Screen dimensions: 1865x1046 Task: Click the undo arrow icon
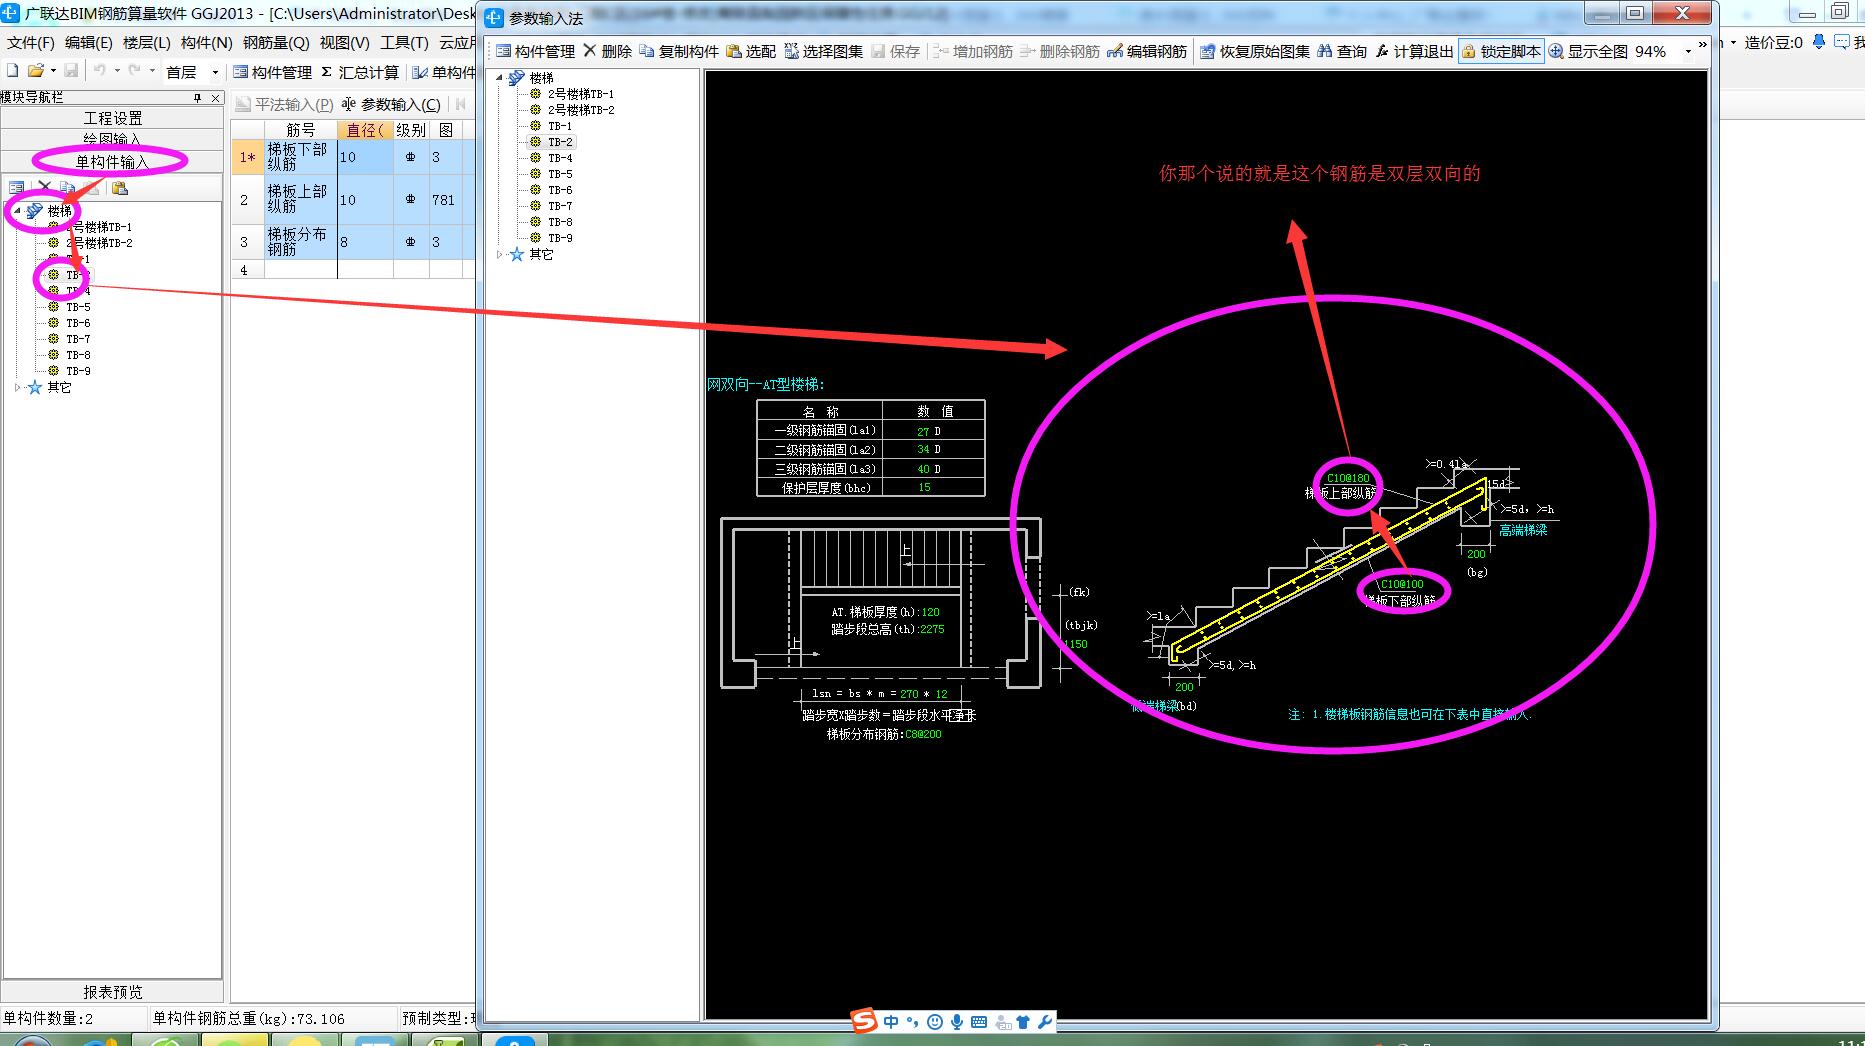pyautogui.click(x=100, y=71)
